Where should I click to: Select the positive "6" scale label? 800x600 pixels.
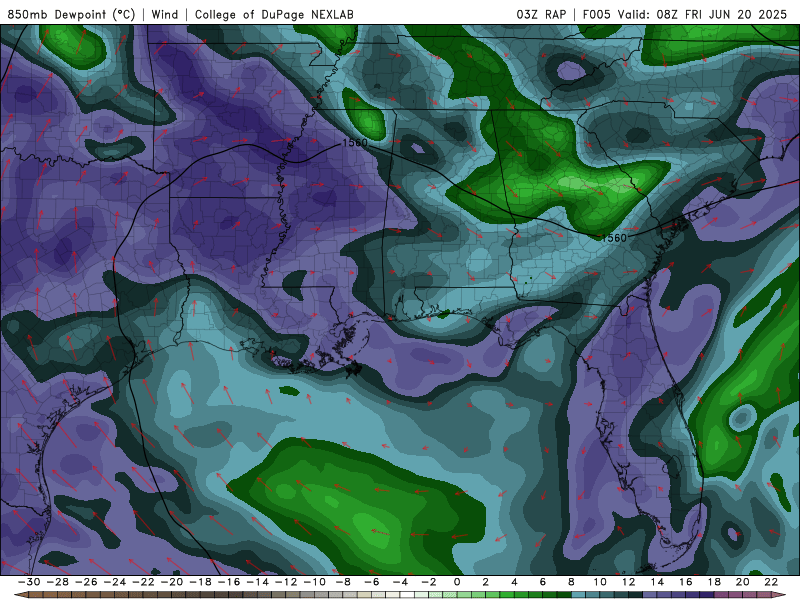(x=543, y=582)
